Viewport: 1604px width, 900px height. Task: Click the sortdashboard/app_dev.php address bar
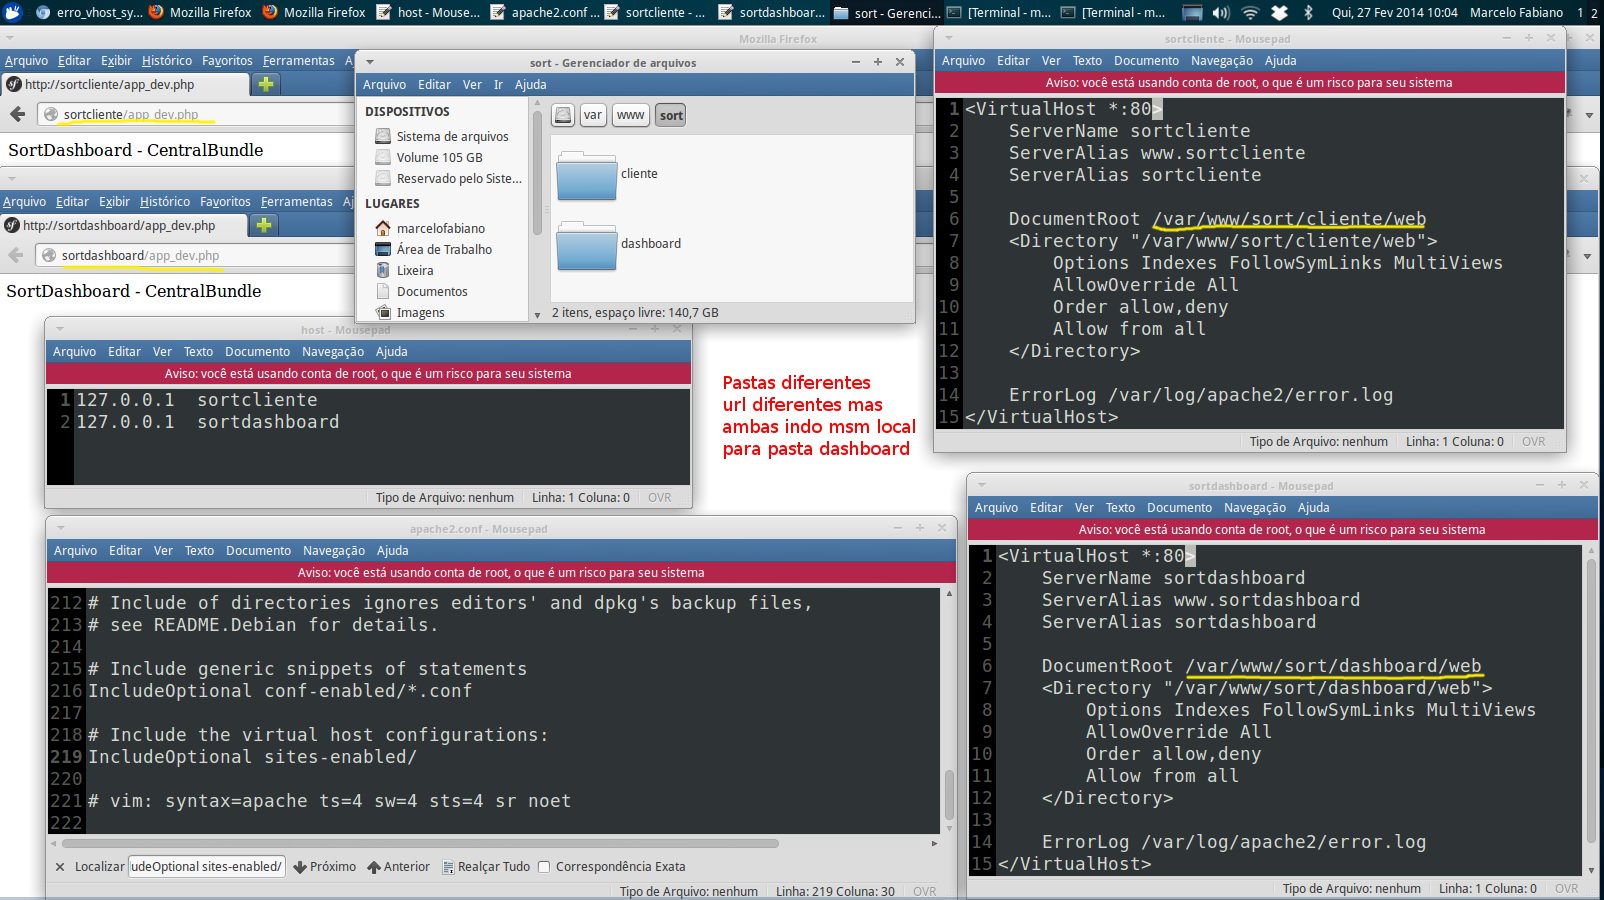194,255
